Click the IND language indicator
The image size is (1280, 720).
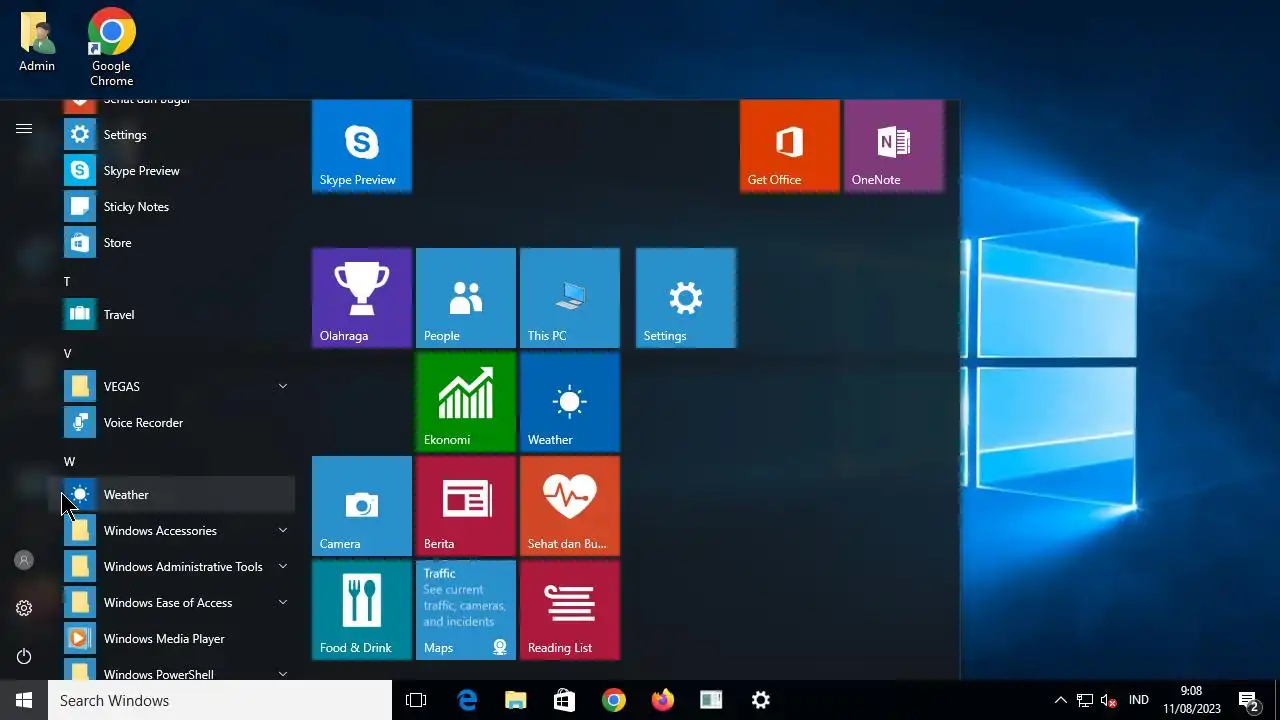(1138, 700)
